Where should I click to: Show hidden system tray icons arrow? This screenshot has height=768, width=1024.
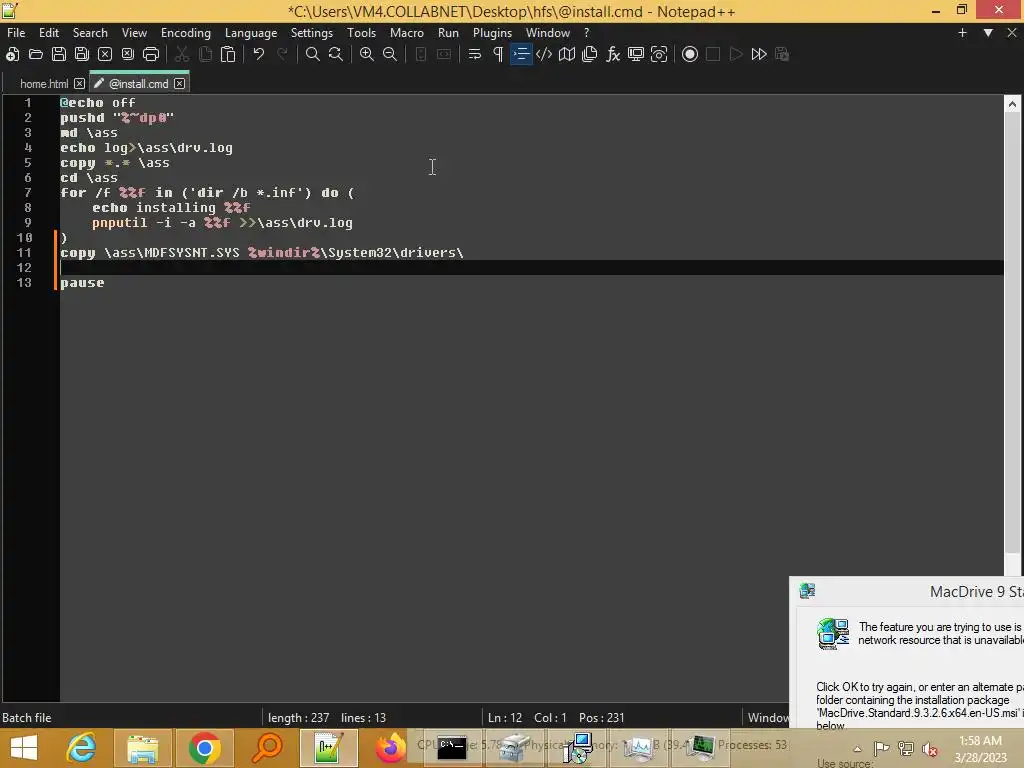coord(857,749)
